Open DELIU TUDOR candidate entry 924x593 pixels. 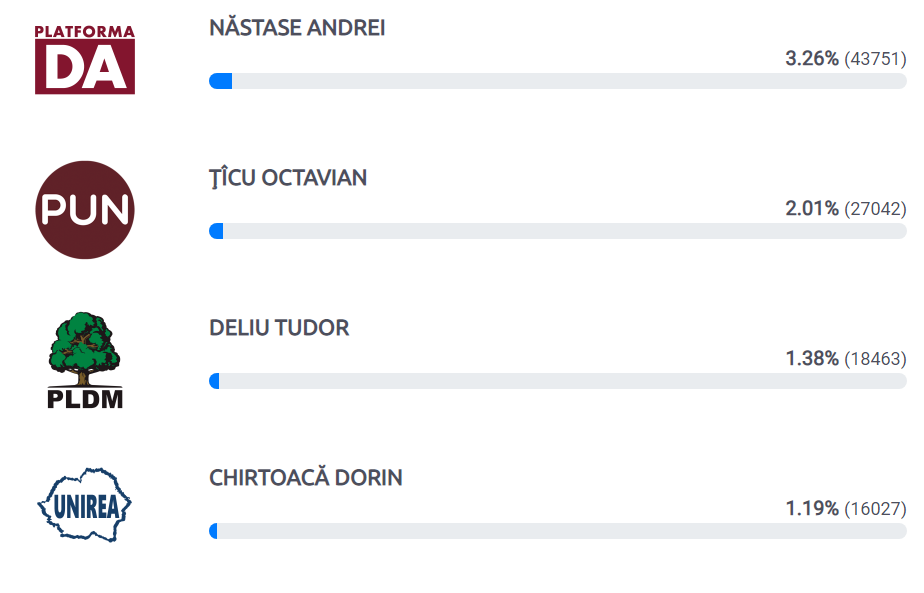pyautogui.click(x=279, y=328)
